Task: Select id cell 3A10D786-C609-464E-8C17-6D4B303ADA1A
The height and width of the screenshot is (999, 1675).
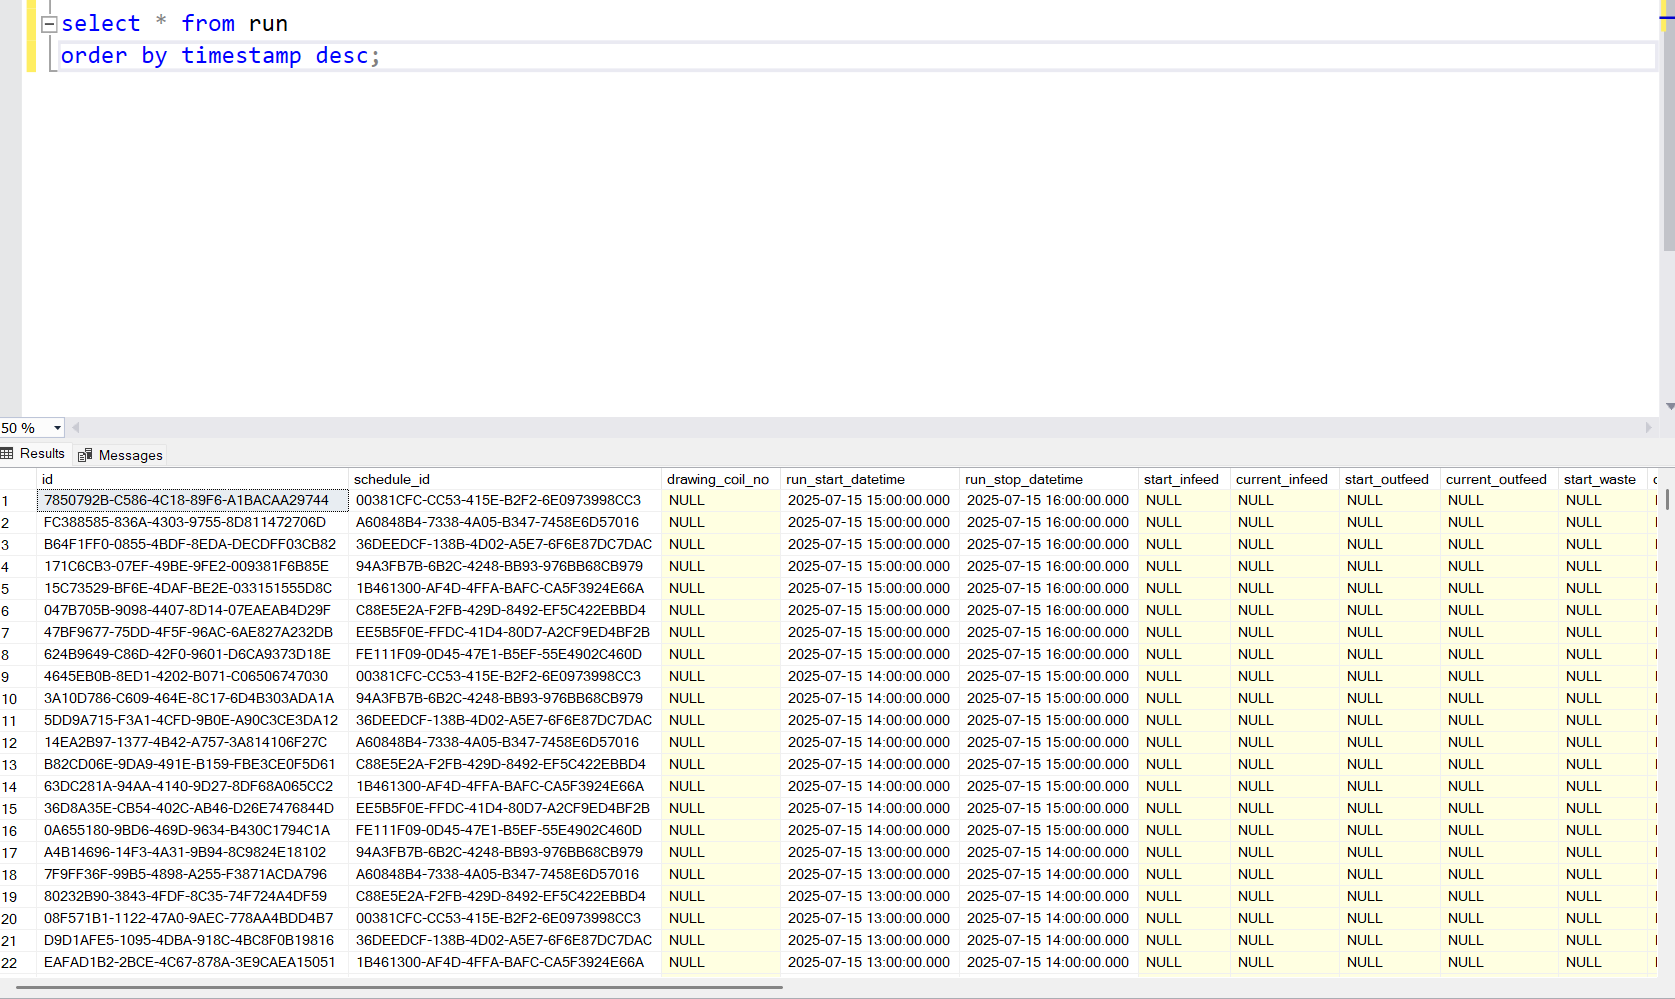Action: click(193, 699)
